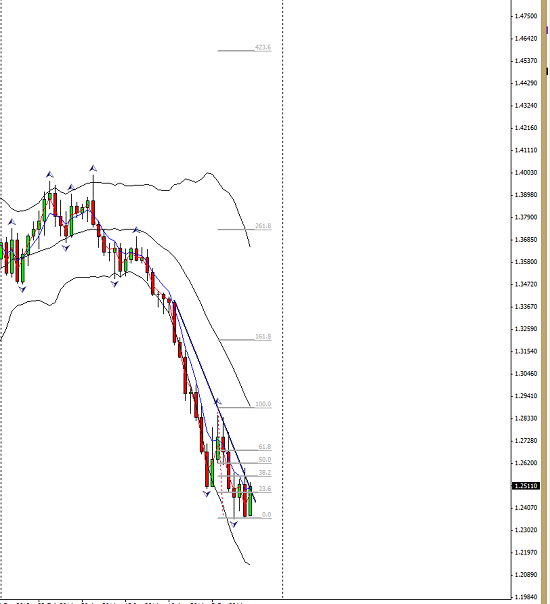550x604 pixels.
Task: Click price scale value 1.41110
Action: coord(526,150)
